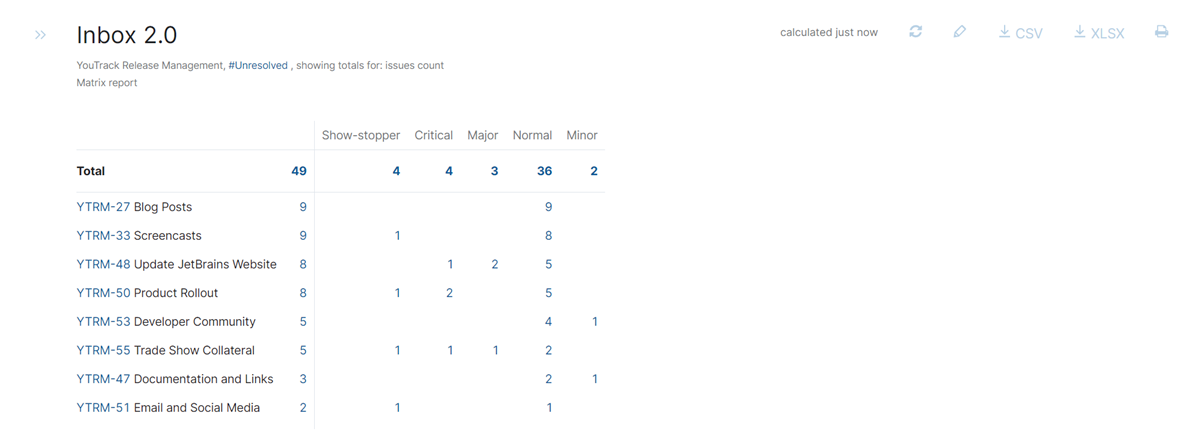
Task: Expand the sidebar with double chevron
Action: 40,35
